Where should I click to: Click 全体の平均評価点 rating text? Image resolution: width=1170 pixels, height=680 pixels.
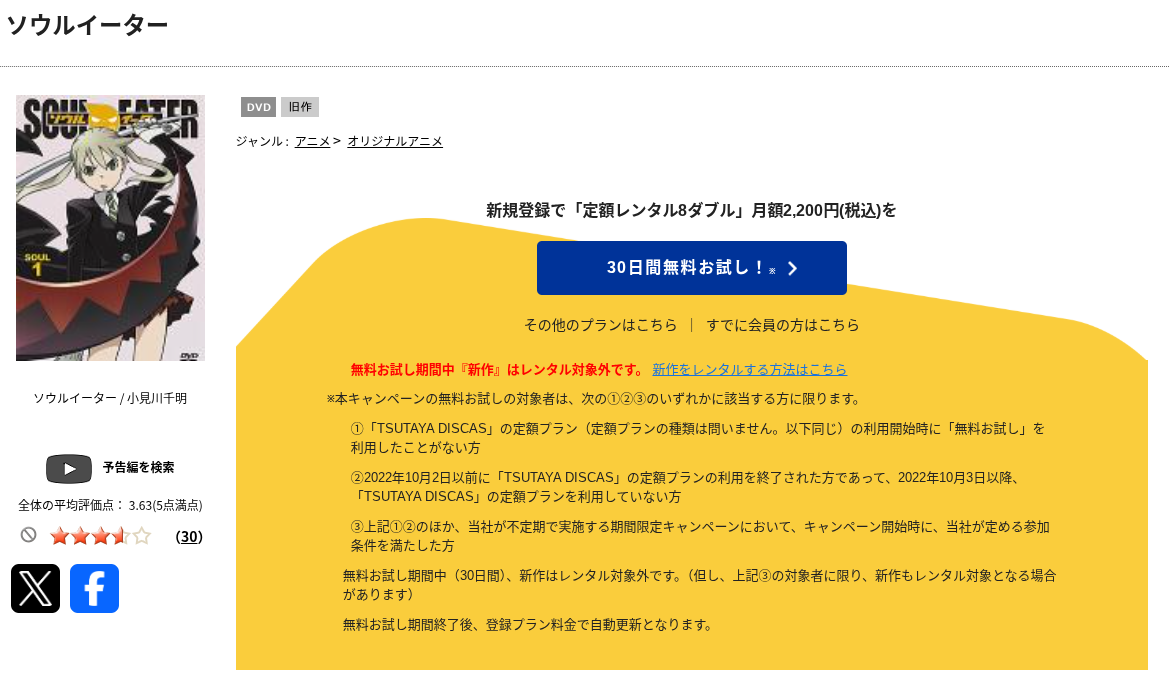click(110, 505)
